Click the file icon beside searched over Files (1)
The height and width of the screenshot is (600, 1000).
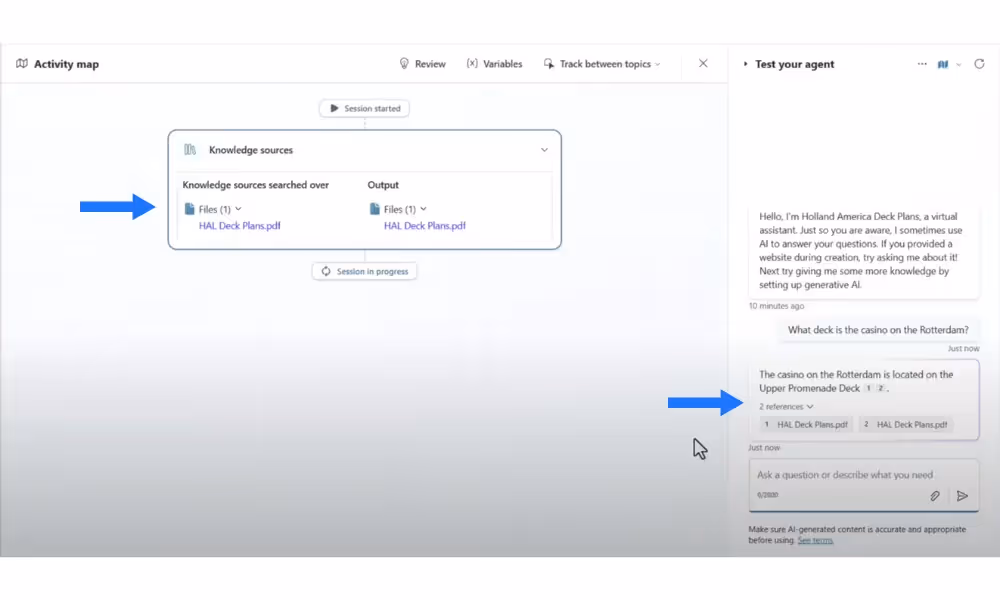point(189,209)
